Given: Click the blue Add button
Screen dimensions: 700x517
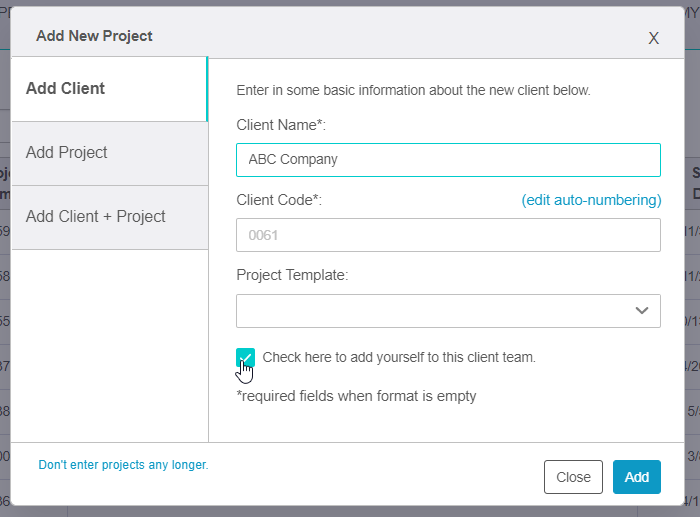Looking at the screenshot, I should point(636,477).
